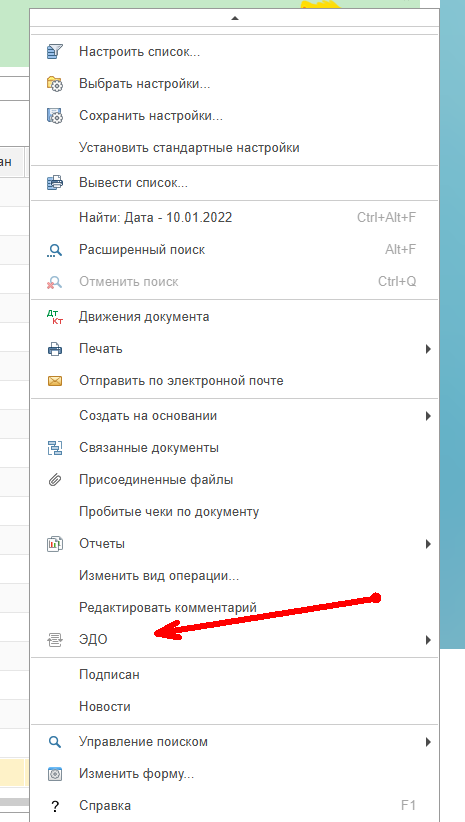The height and width of the screenshot is (822, 465).
Task: Click the paperclip Присоединенные файлы icon
Action: tap(55, 480)
